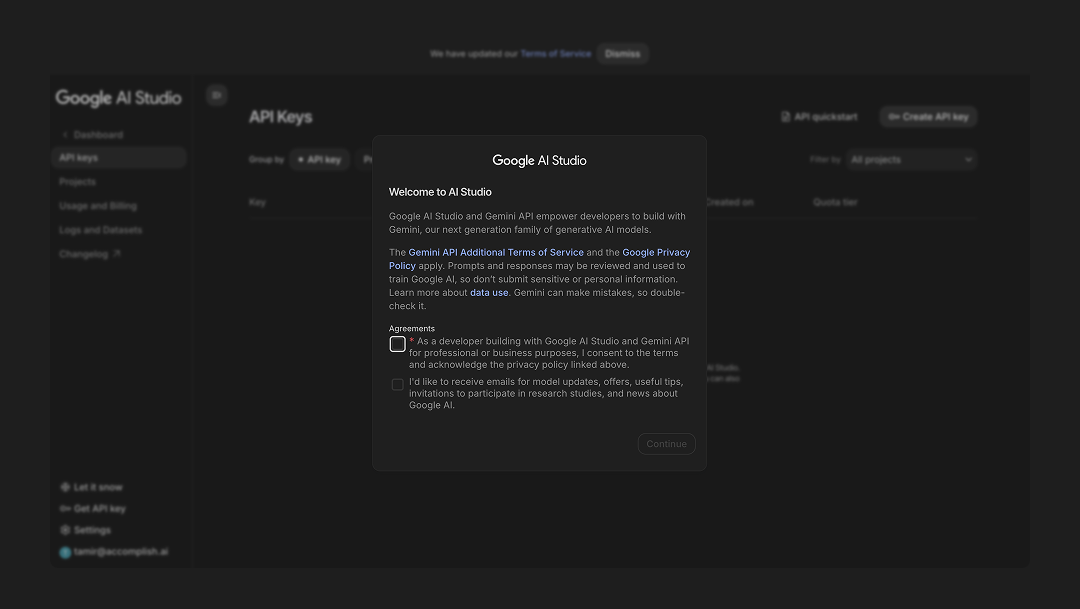Image resolution: width=1080 pixels, height=609 pixels.
Task: Open the API quickstart document link
Action: click(819, 117)
